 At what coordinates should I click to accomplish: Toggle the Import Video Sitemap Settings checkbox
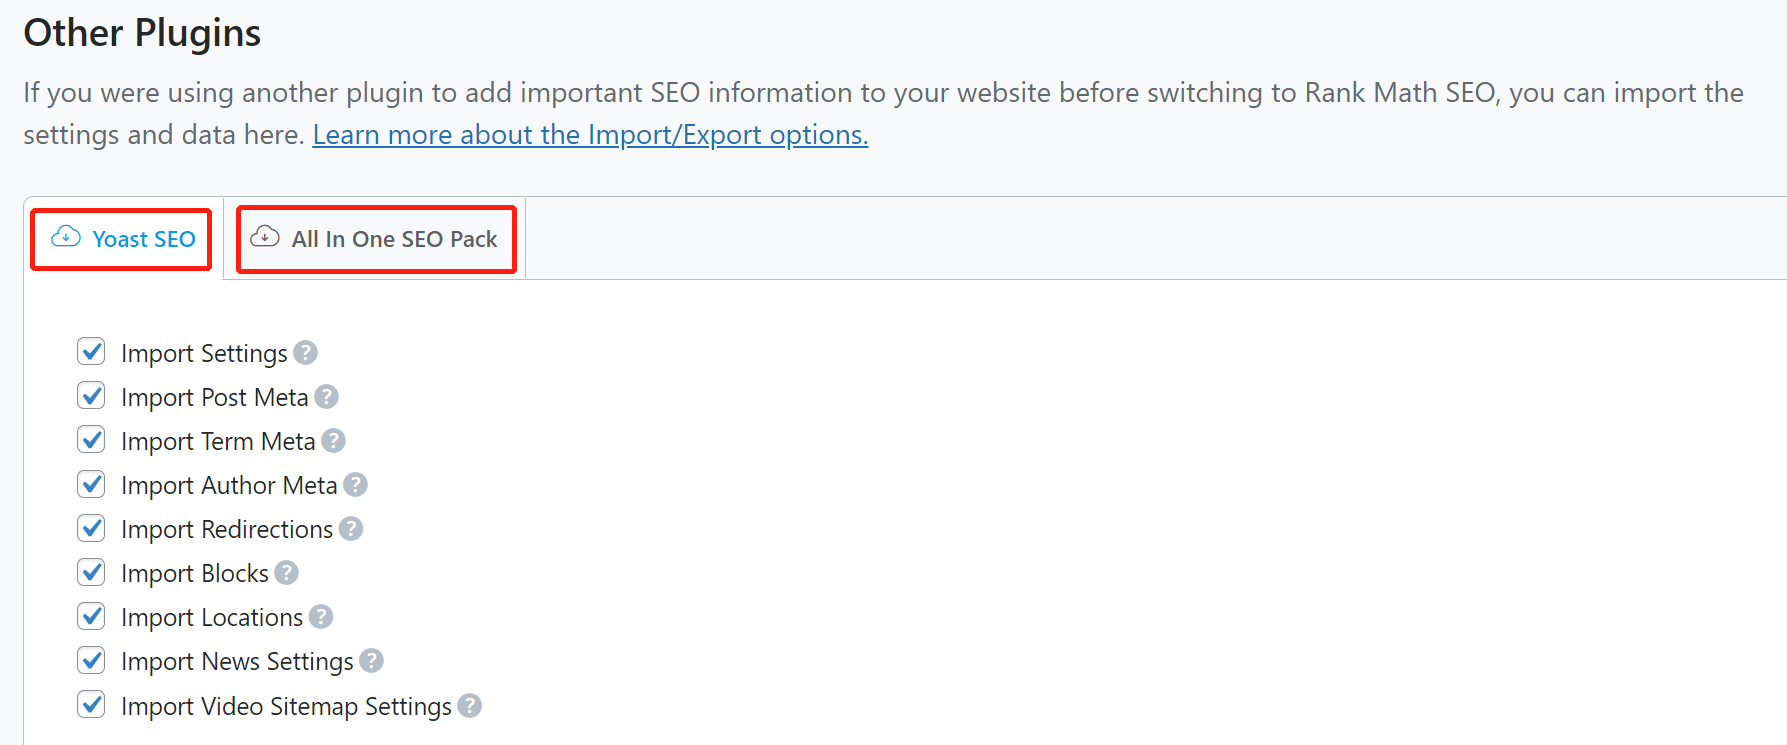click(x=92, y=705)
